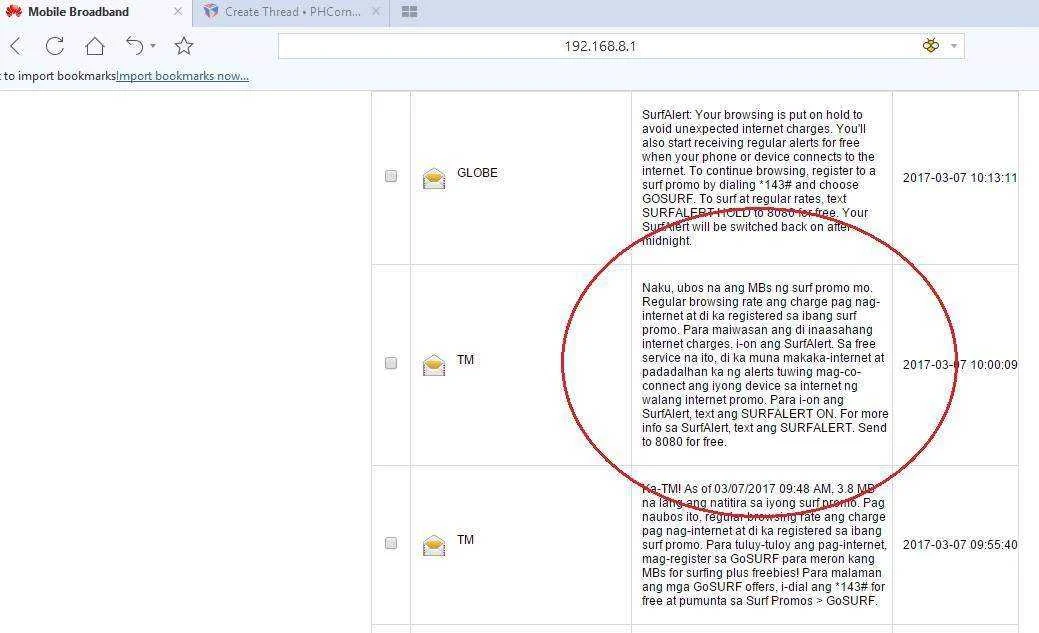Open the tab overview grid icon

tap(410, 12)
